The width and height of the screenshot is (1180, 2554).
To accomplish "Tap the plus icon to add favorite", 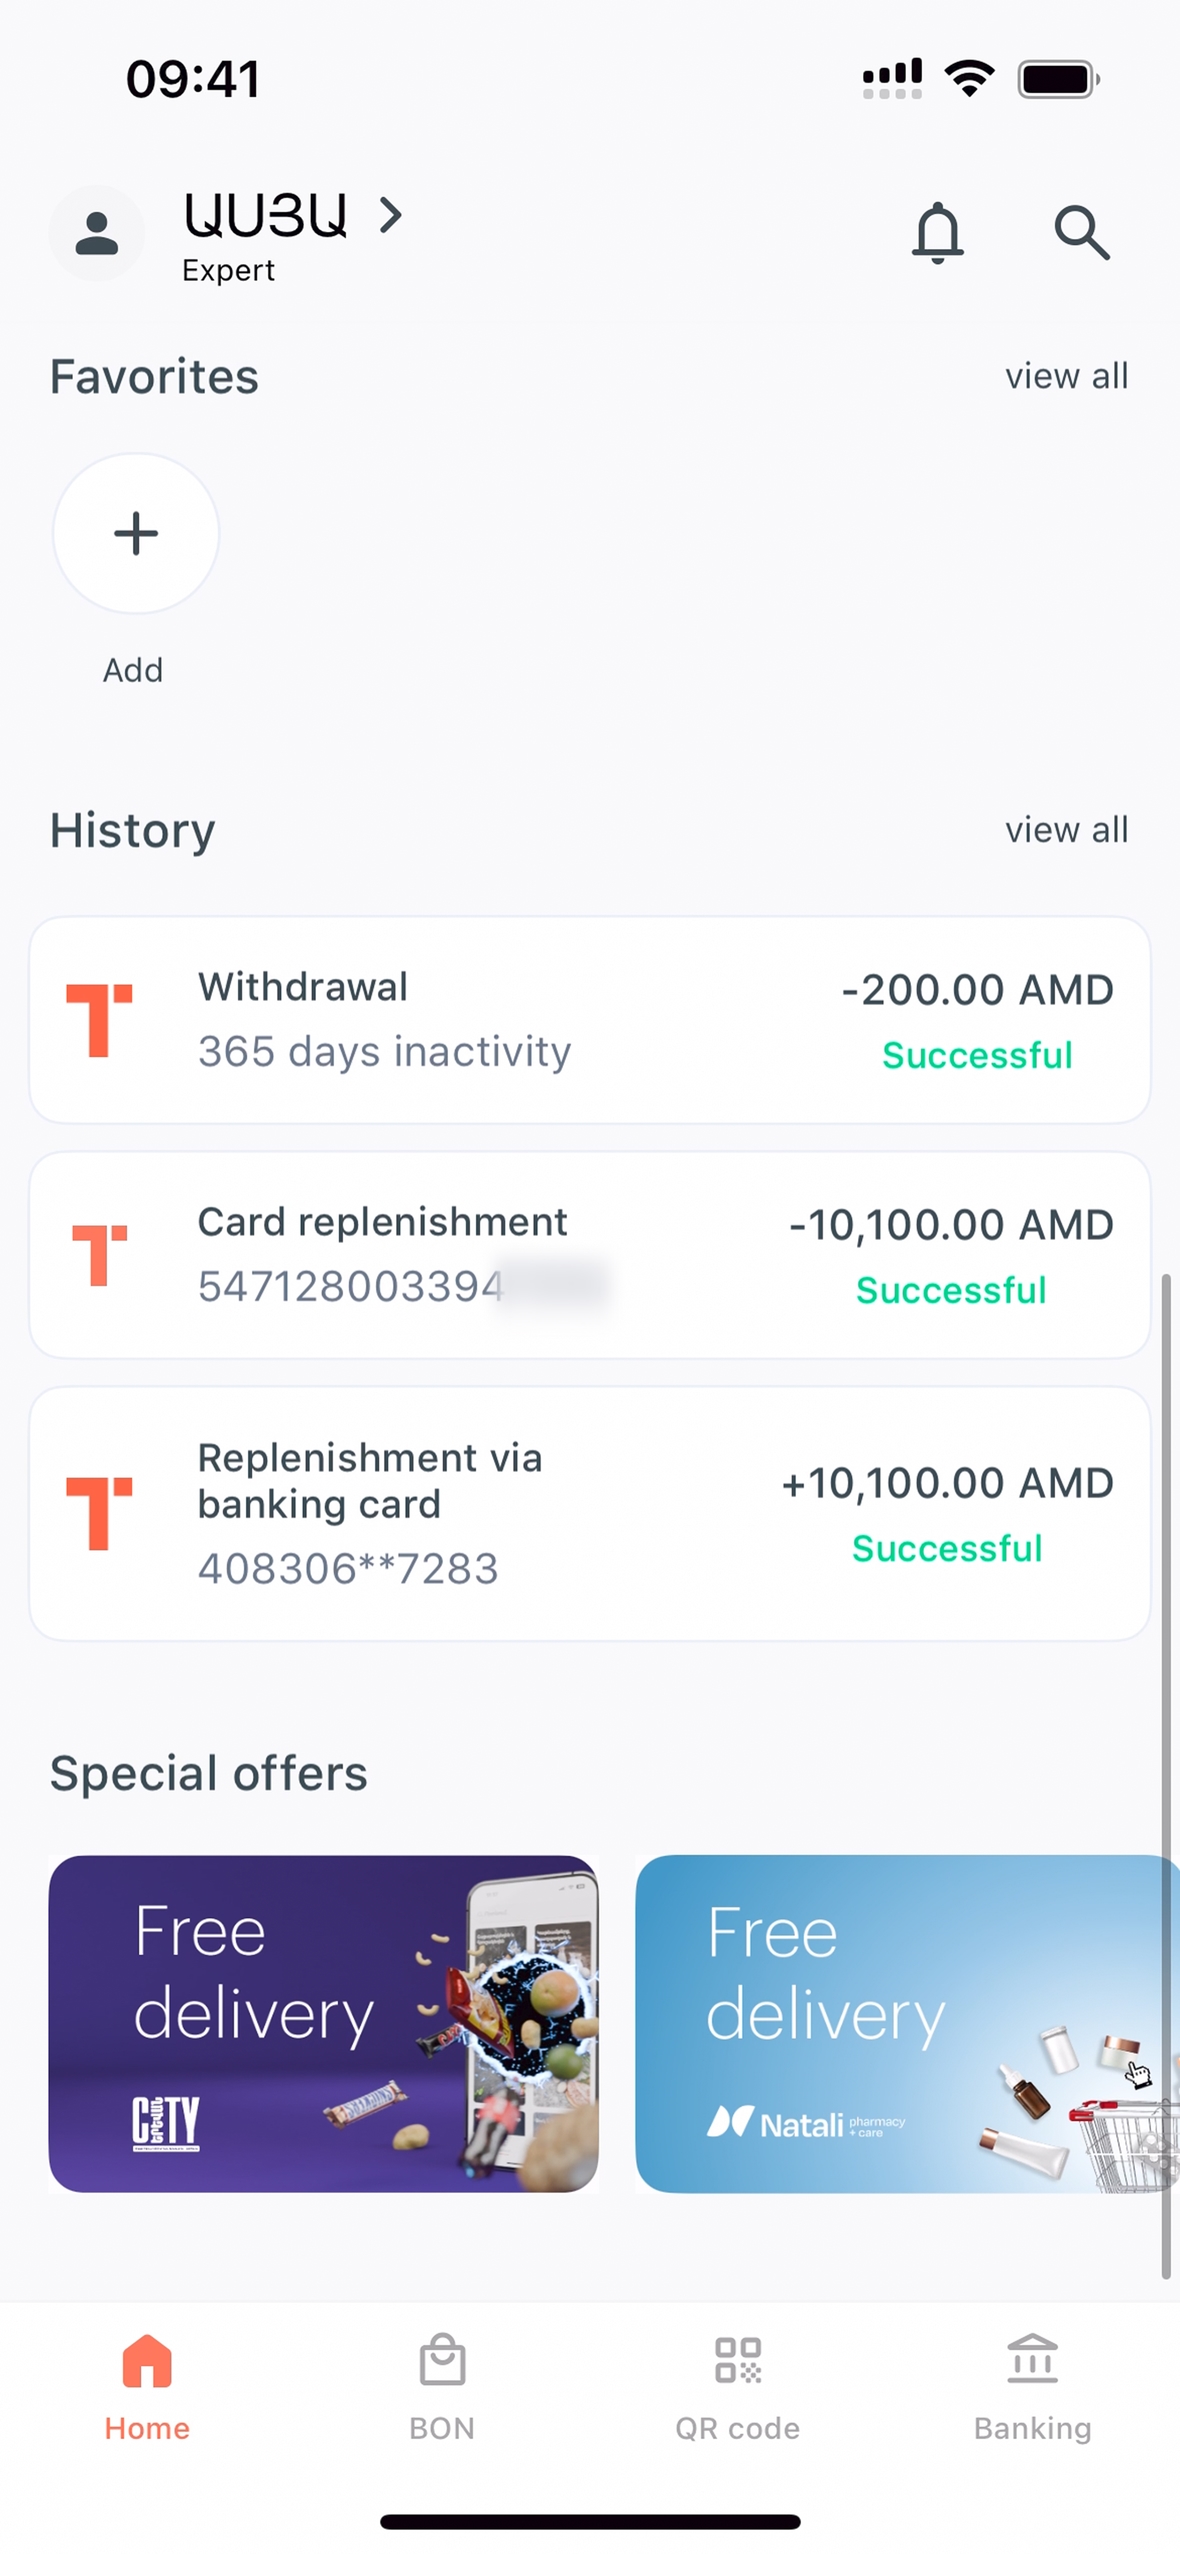I will click(x=136, y=533).
